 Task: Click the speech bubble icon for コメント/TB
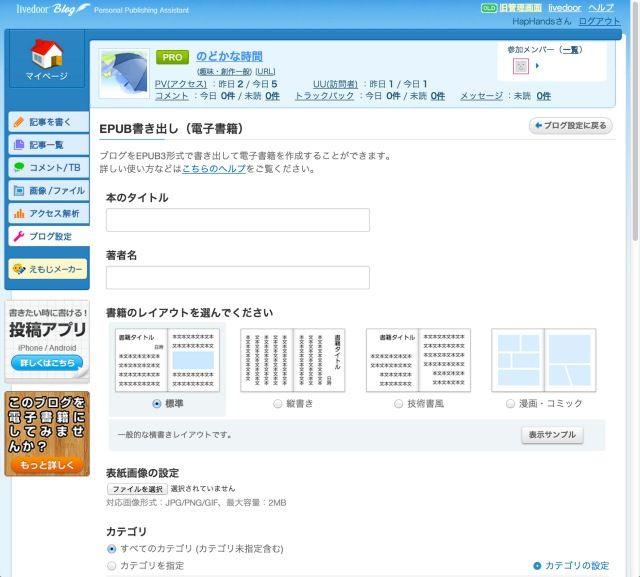(x=19, y=167)
